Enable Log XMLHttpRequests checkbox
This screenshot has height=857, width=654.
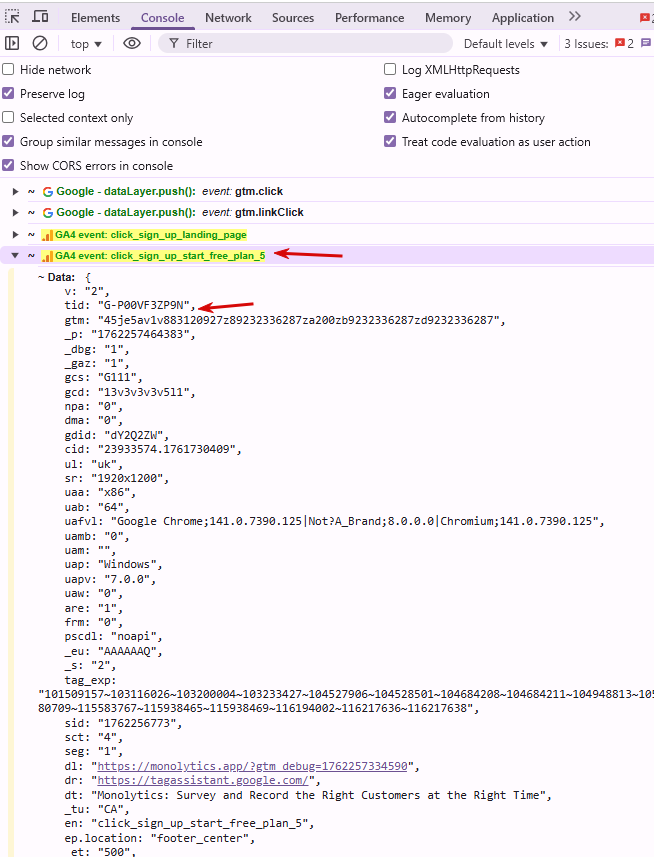pos(390,69)
